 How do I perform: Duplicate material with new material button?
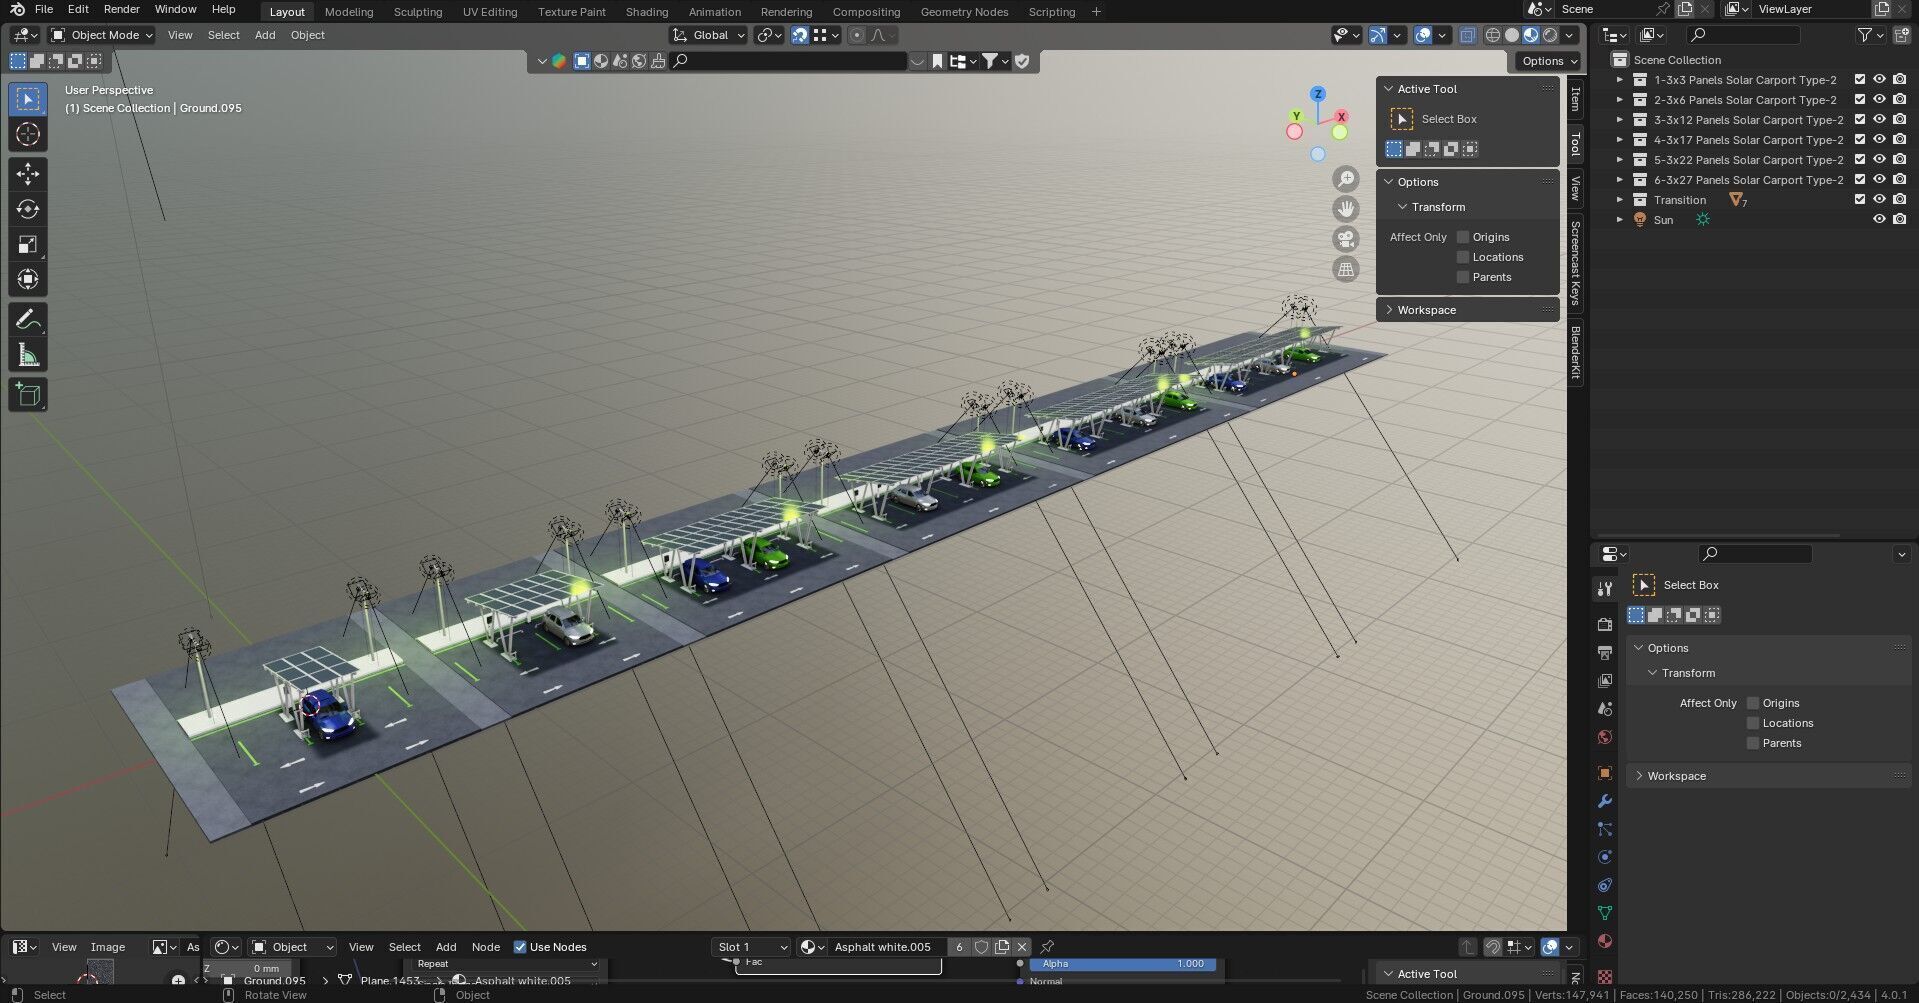[x=1002, y=947]
